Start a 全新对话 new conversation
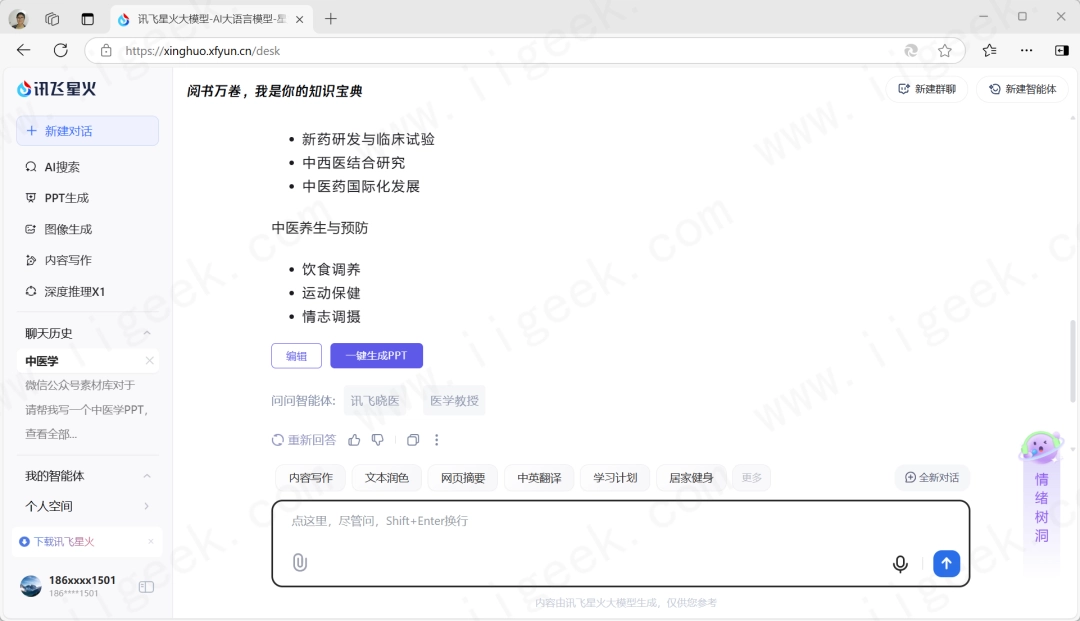This screenshot has height=621, width=1080. click(931, 478)
